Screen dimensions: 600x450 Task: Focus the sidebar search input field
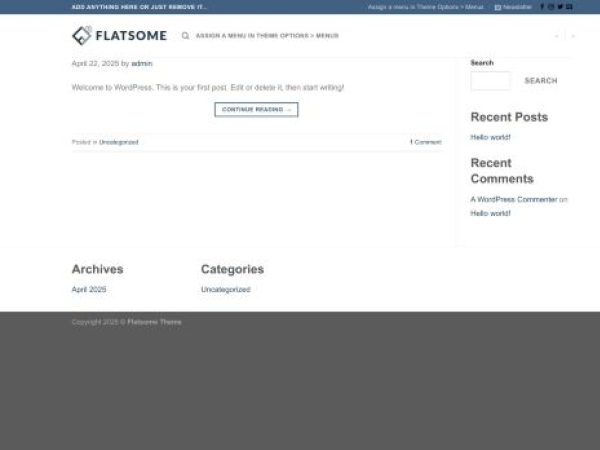coord(490,81)
